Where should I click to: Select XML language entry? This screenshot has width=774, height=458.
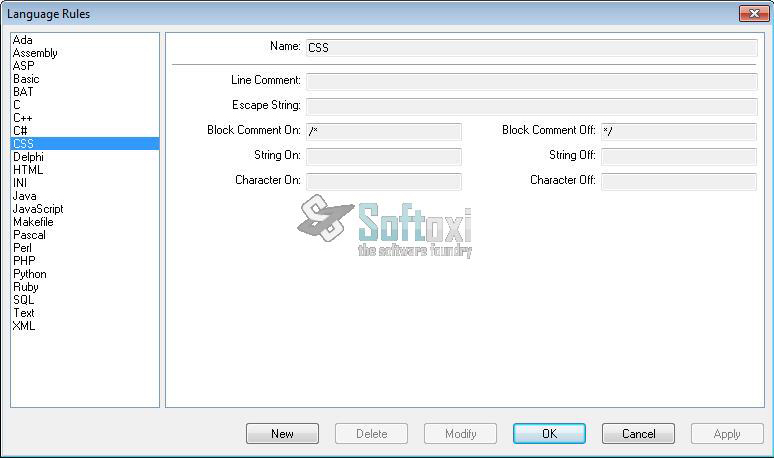pyautogui.click(x=24, y=326)
